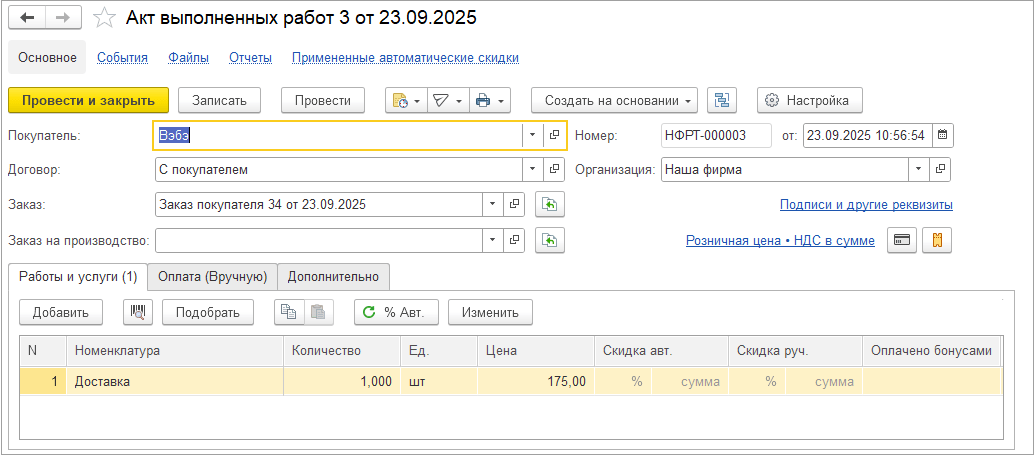Viewport: 1034px width, 455px height.
Task: Open the Организация Наша фирма record card
Action: point(940,169)
